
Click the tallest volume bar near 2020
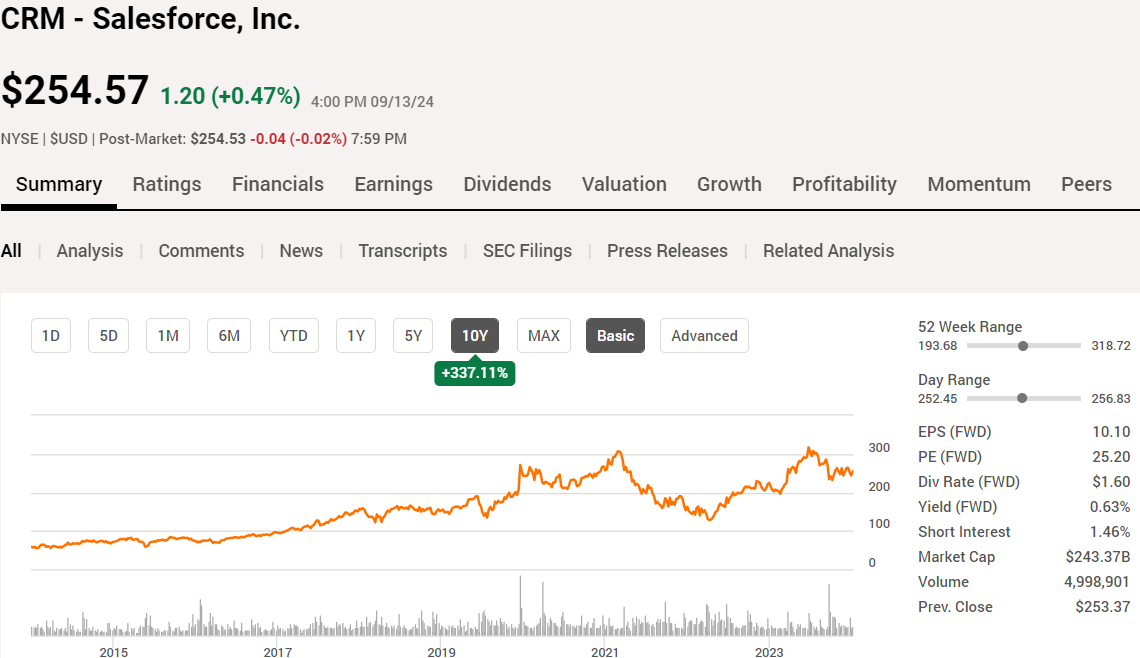click(x=520, y=606)
